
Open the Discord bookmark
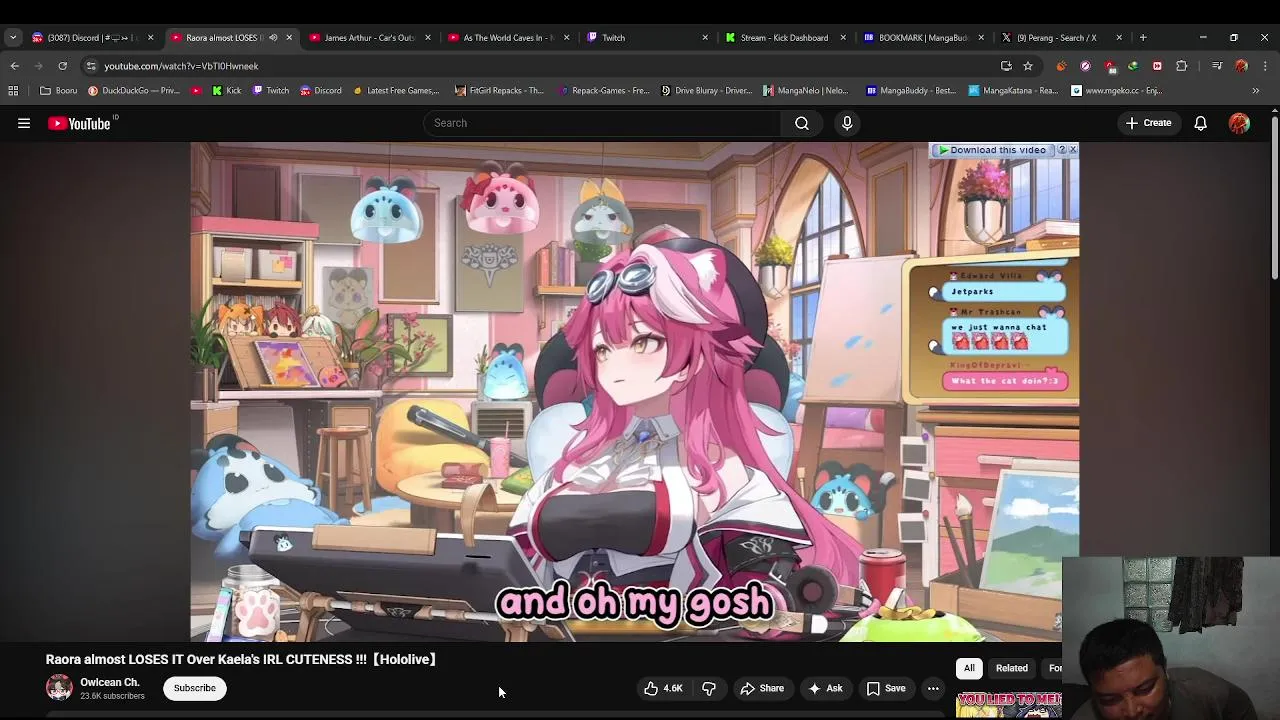coord(321,90)
